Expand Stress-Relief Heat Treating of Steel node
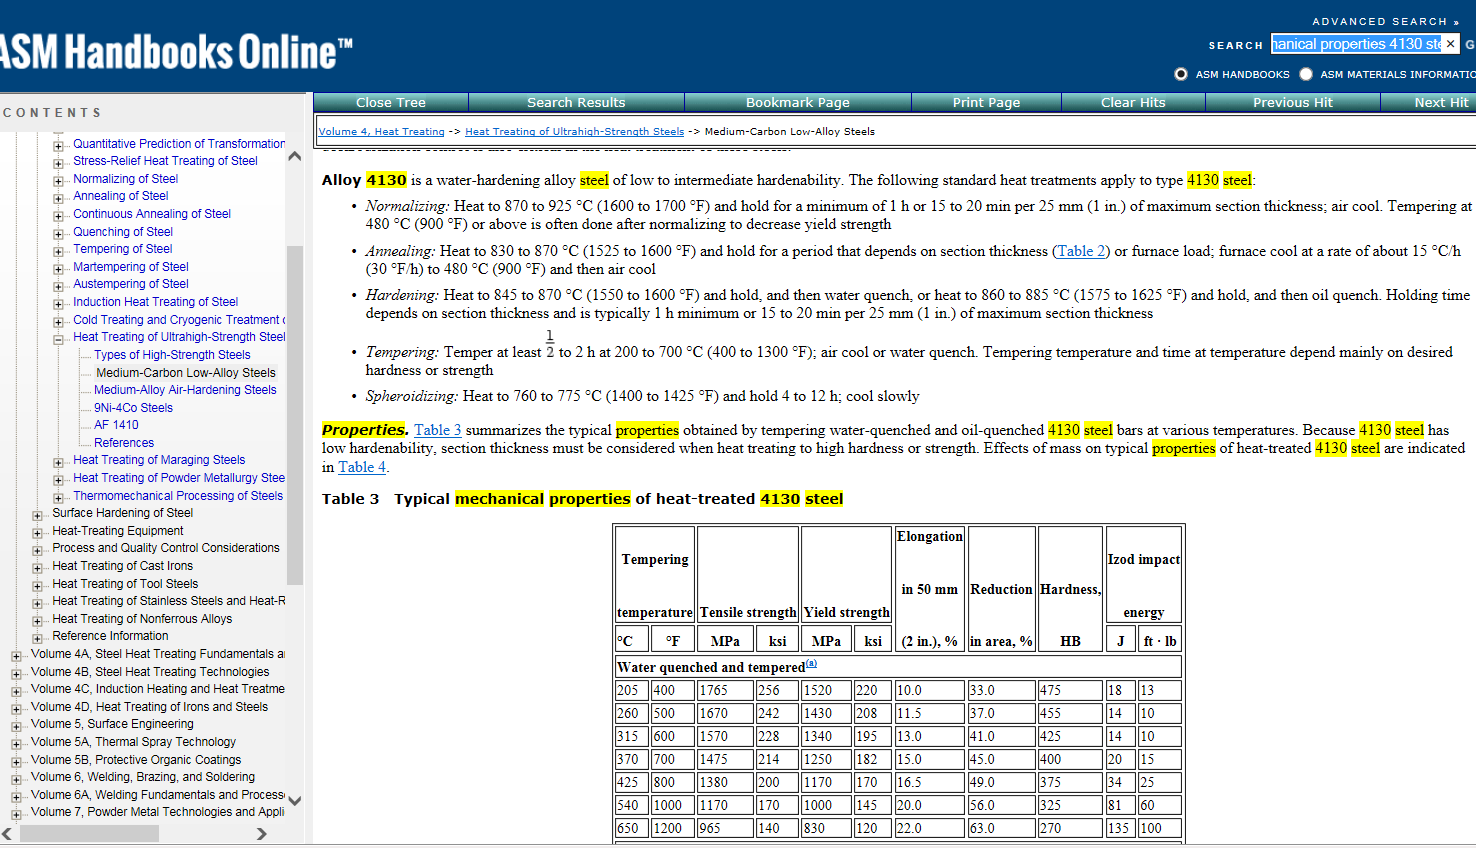This screenshot has height=848, width=1476. click(58, 163)
